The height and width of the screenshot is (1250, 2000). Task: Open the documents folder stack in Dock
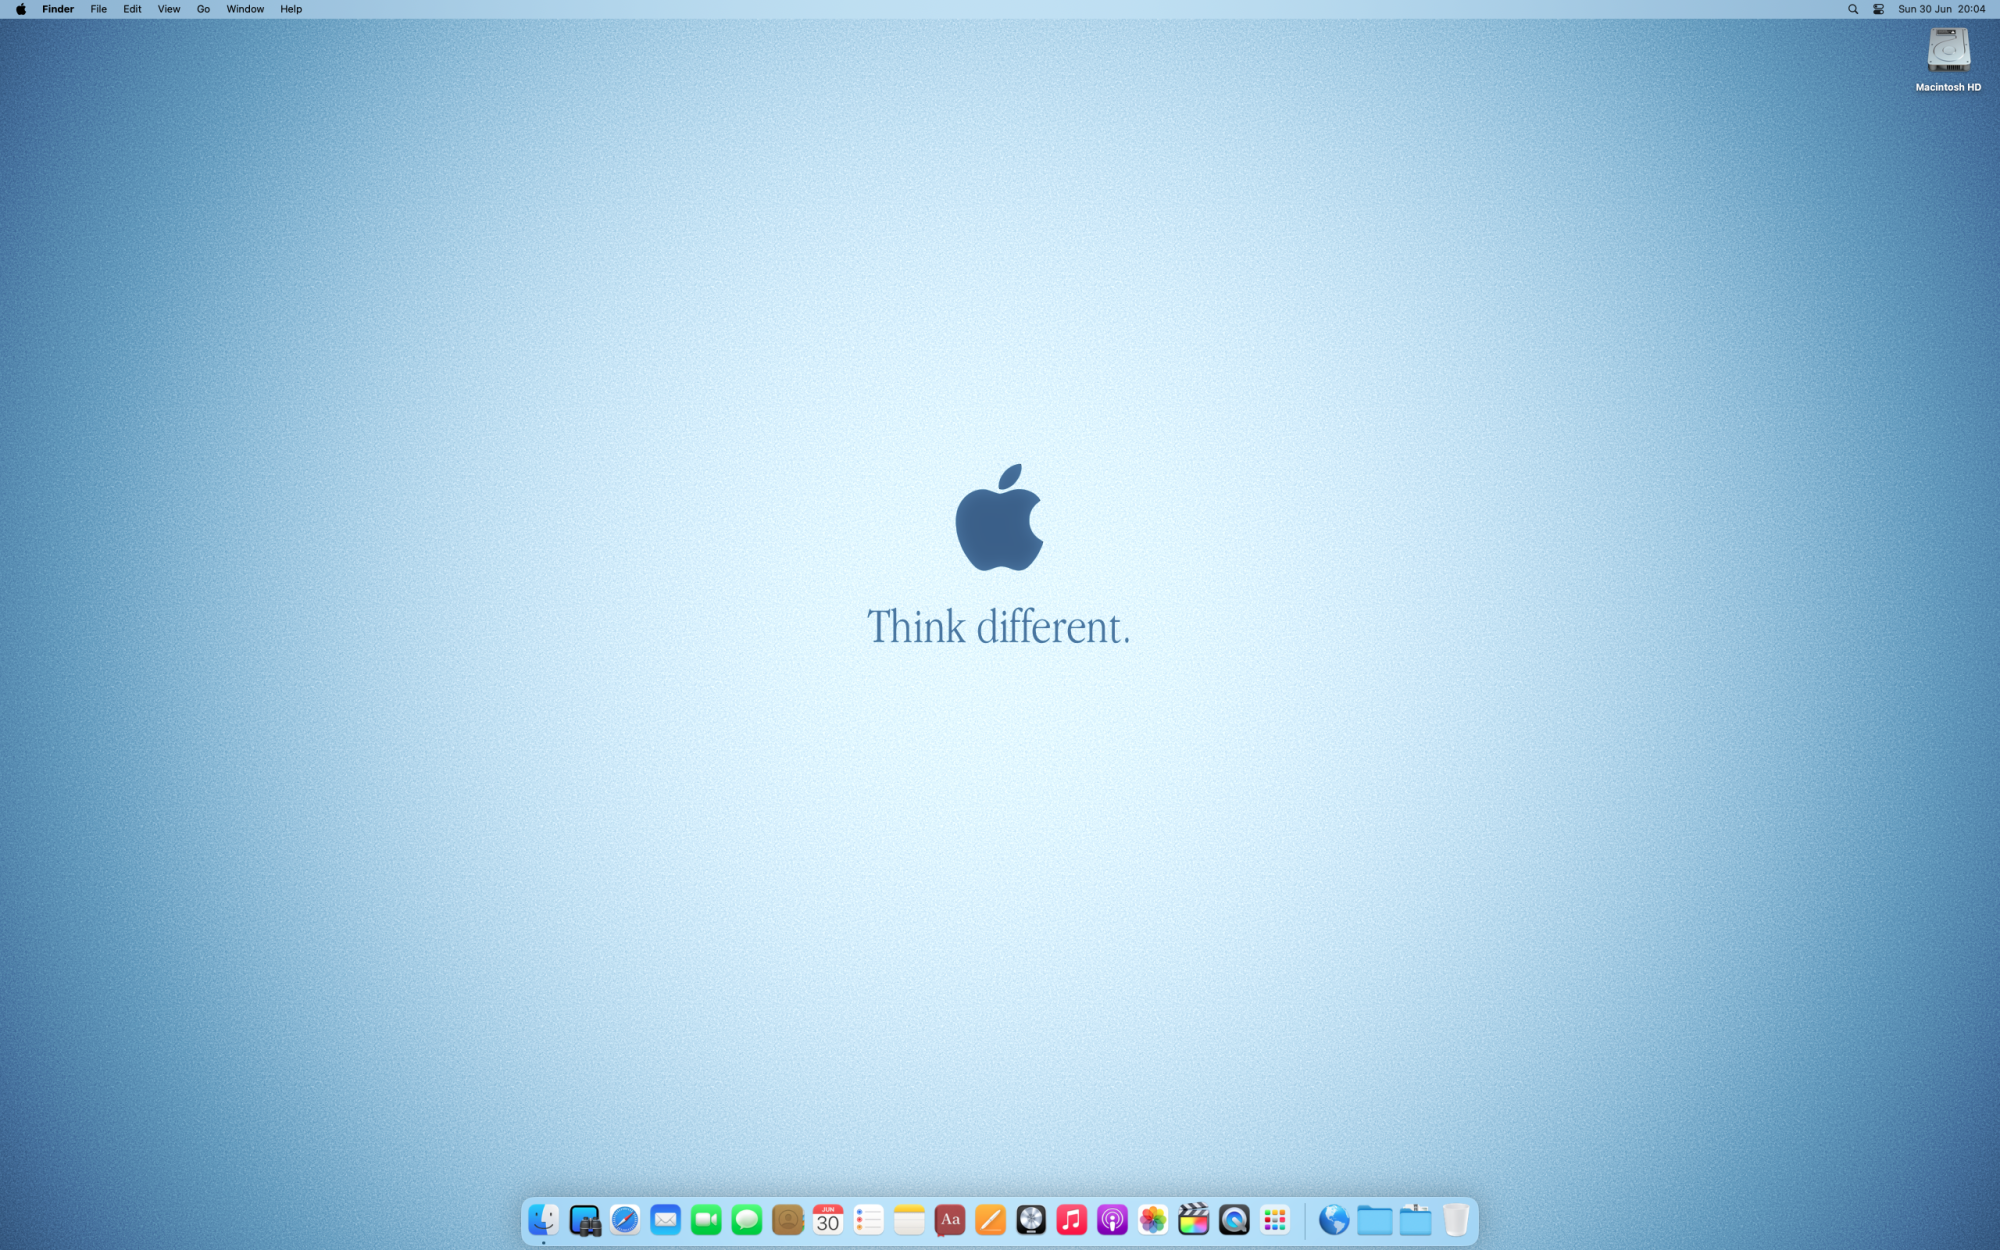(x=1415, y=1220)
